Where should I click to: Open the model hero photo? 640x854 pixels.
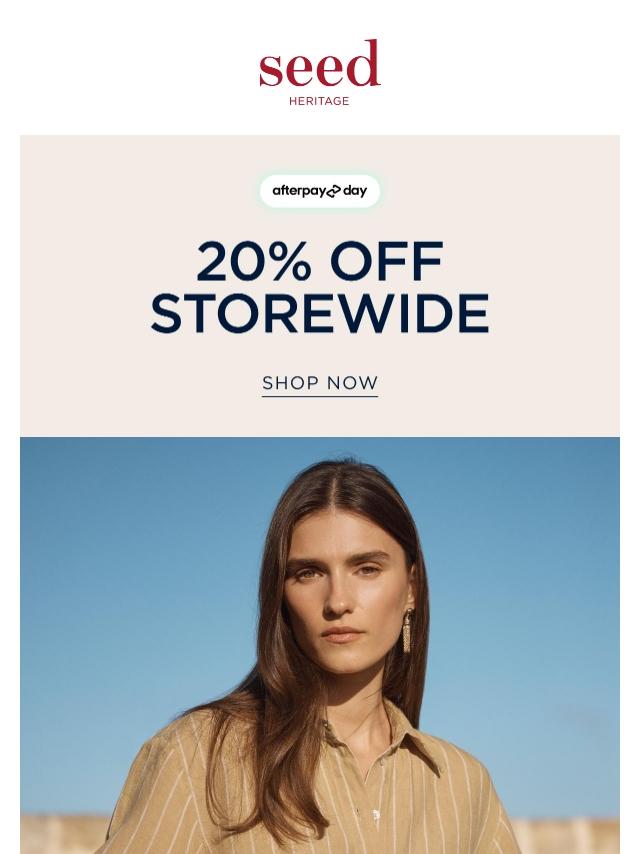point(320,645)
